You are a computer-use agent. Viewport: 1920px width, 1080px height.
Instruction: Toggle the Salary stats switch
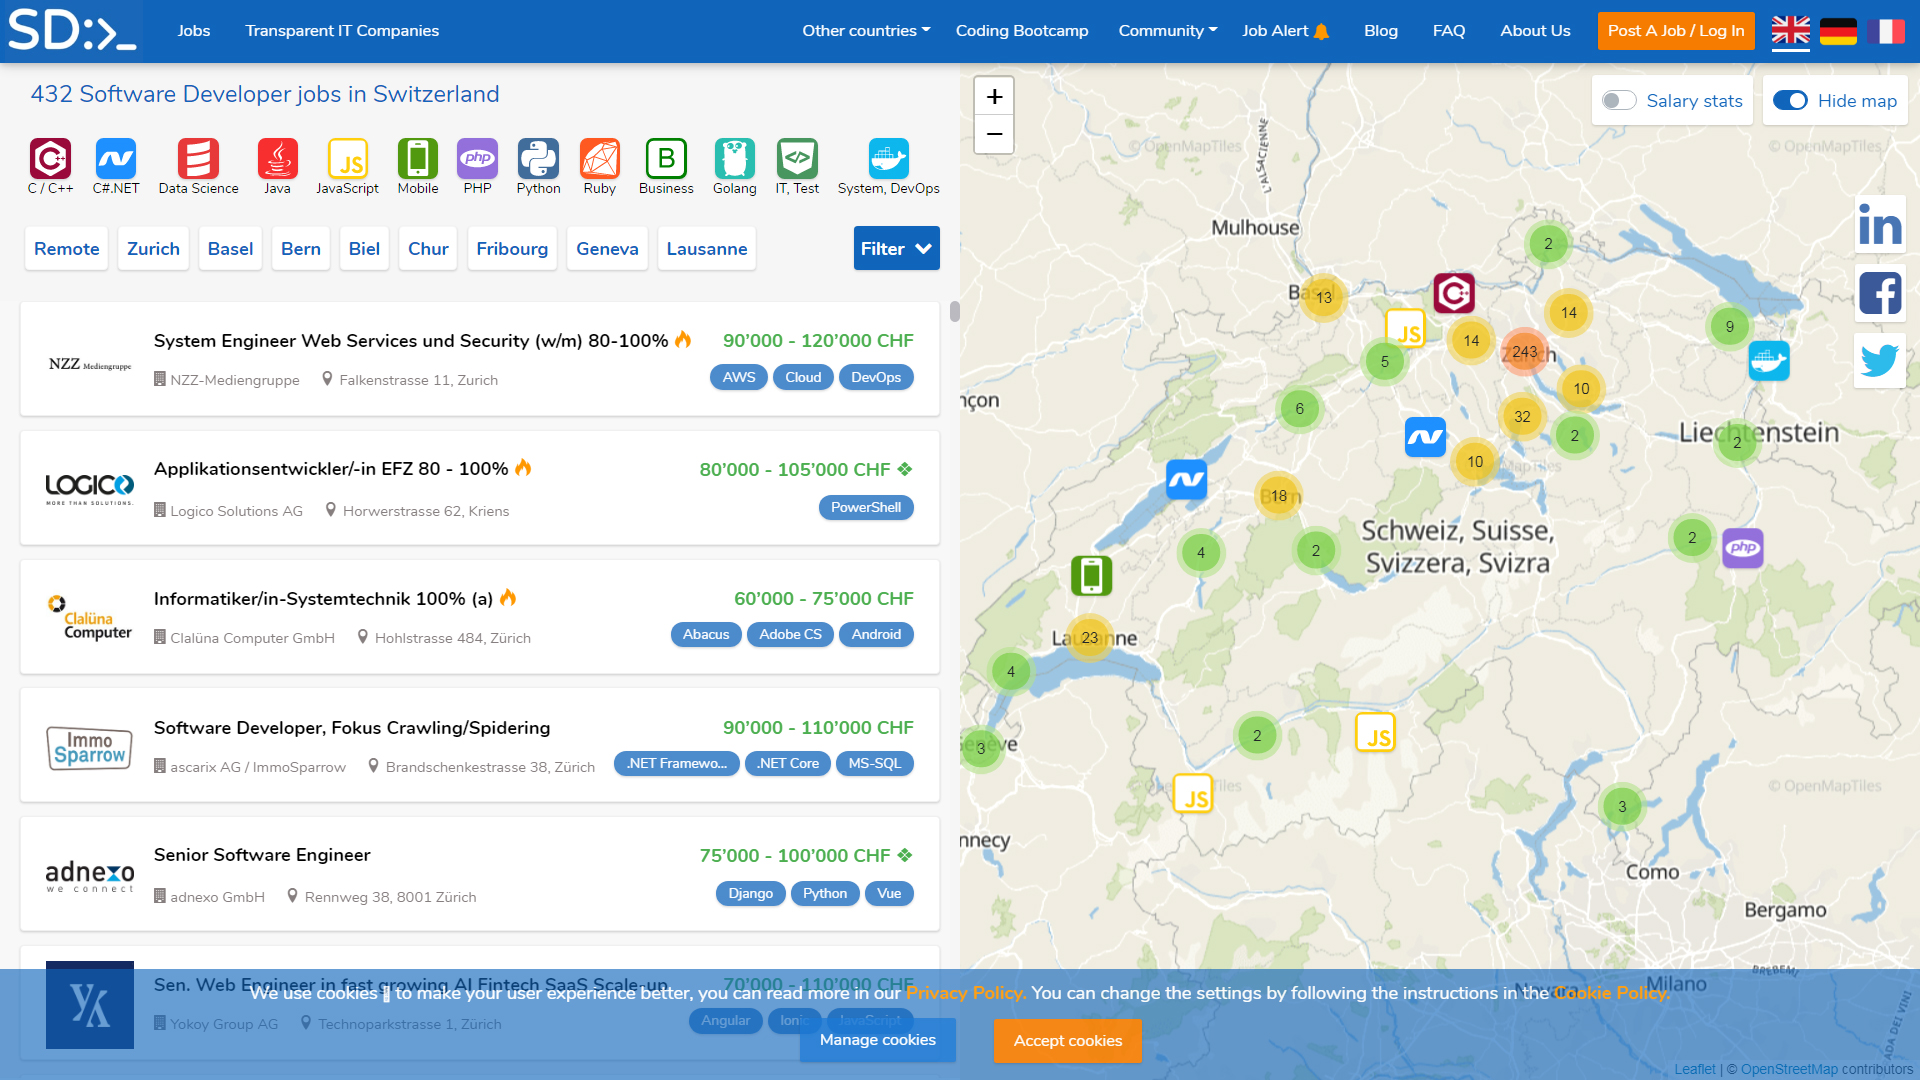pos(1619,101)
